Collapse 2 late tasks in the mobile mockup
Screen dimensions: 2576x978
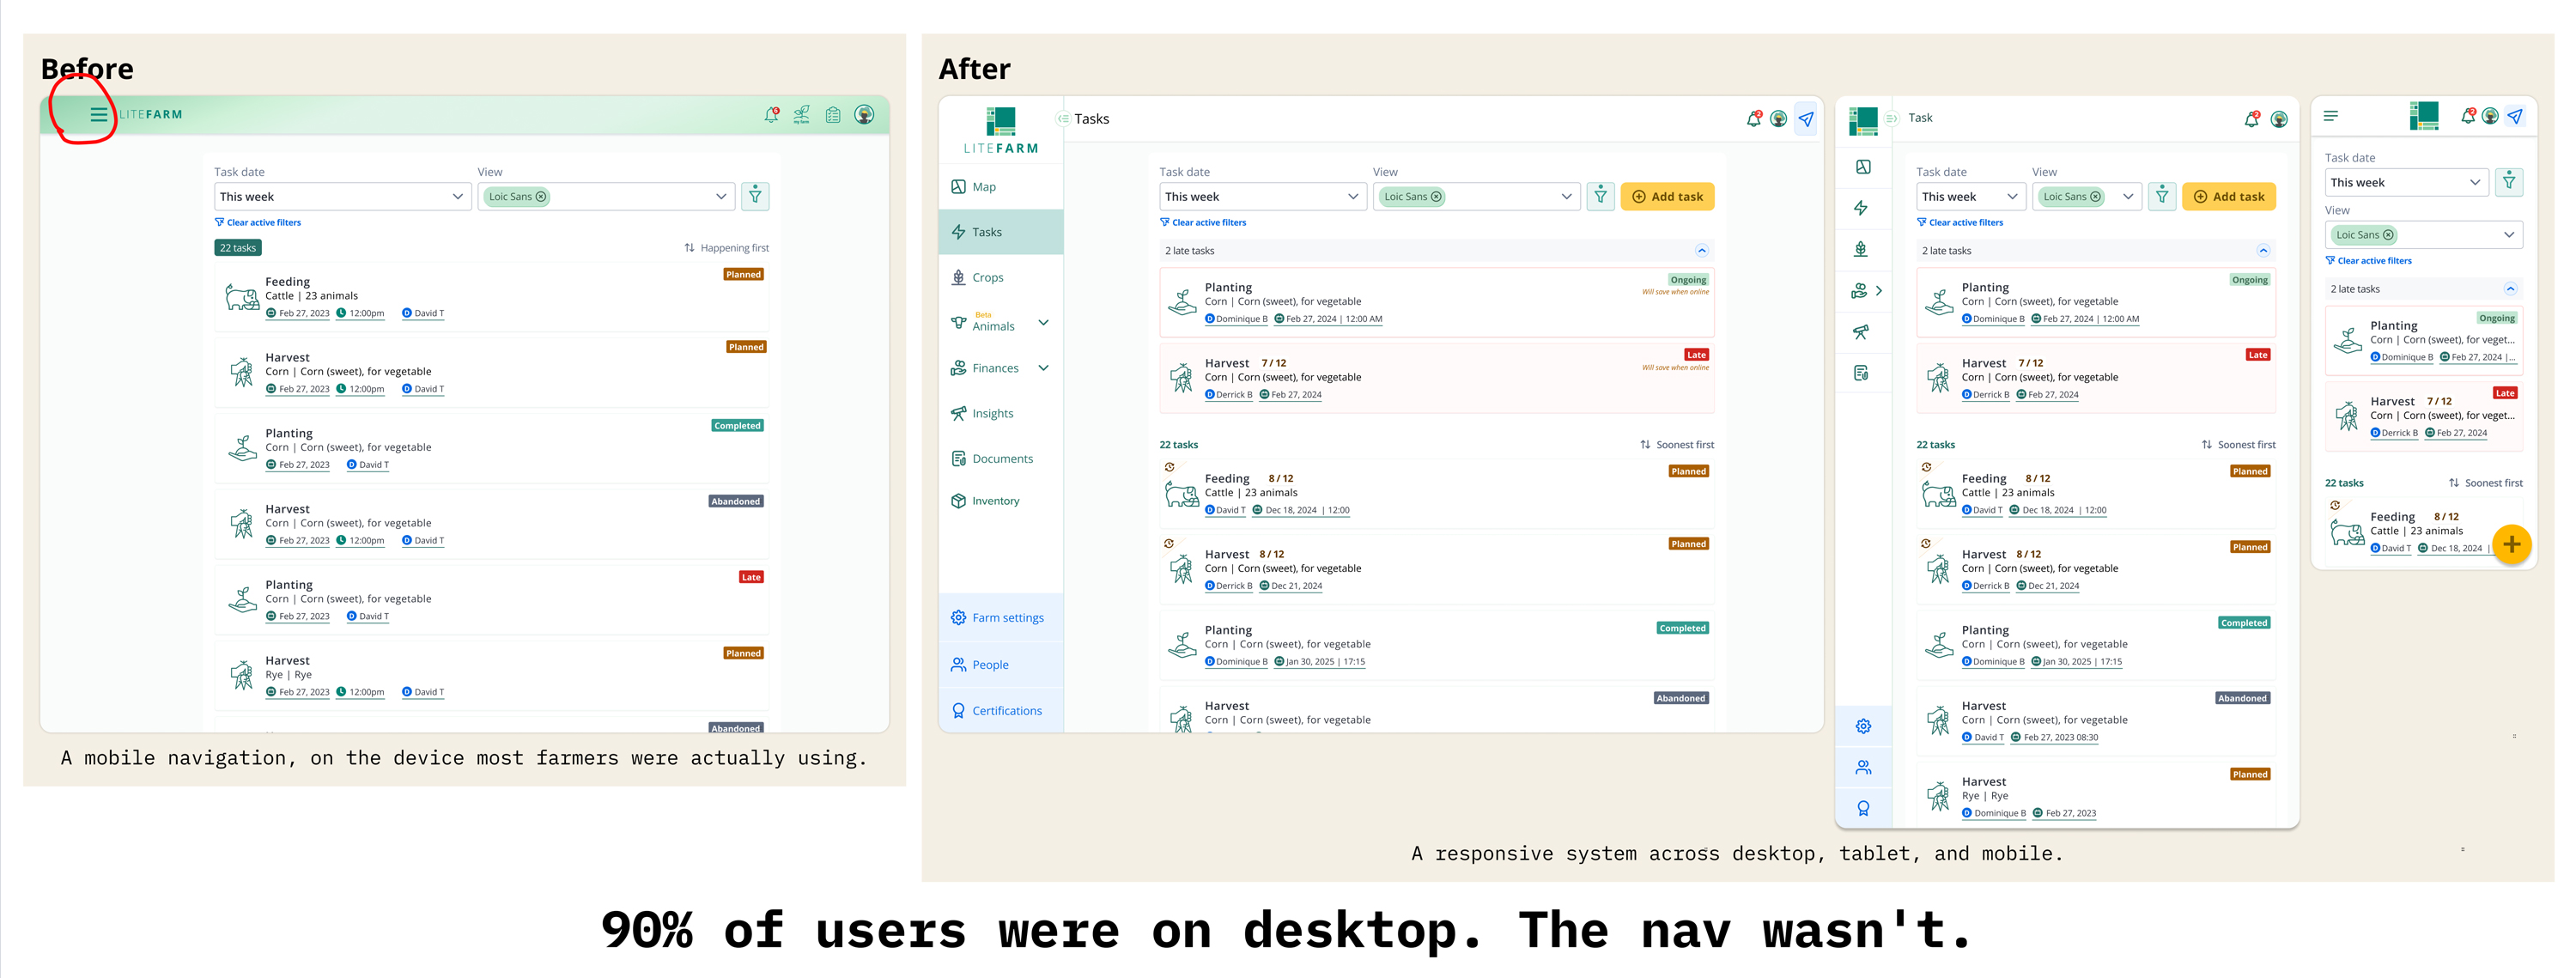2509,289
